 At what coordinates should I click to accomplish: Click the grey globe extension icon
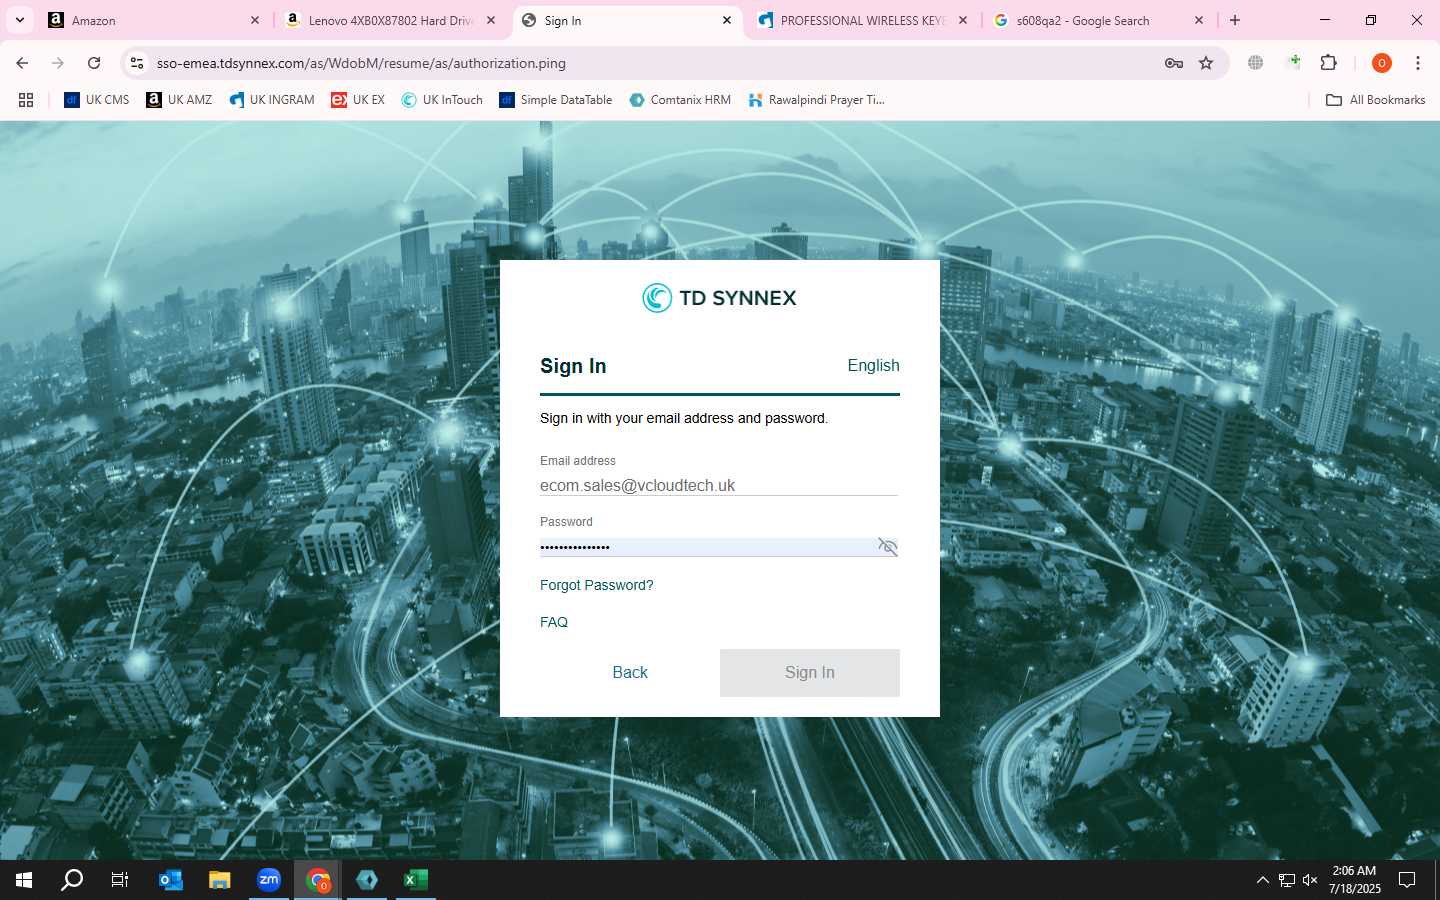pyautogui.click(x=1255, y=63)
